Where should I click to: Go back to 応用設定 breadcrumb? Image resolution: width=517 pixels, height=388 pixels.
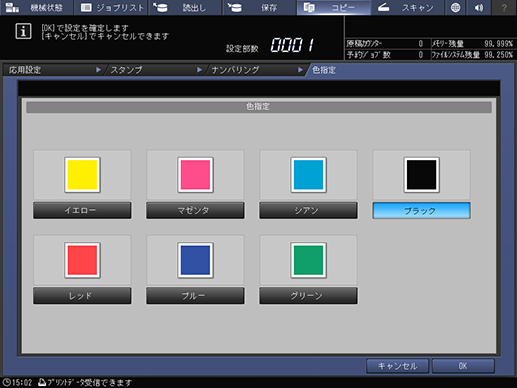[x=53, y=70]
